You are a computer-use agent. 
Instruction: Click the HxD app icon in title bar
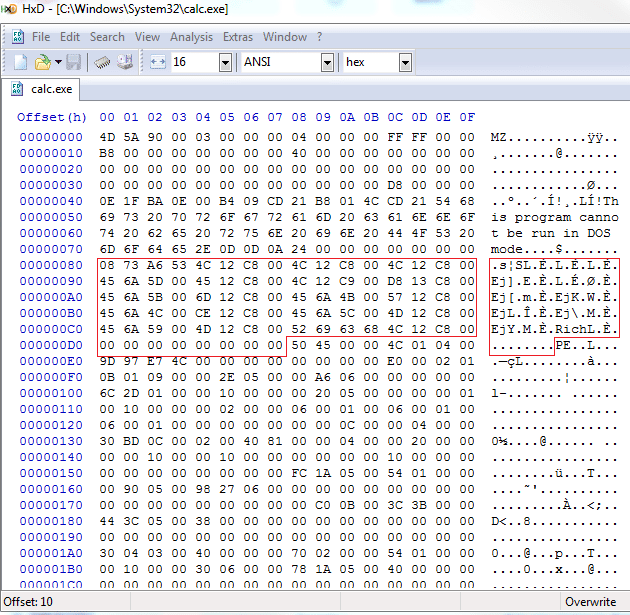coord(9,9)
